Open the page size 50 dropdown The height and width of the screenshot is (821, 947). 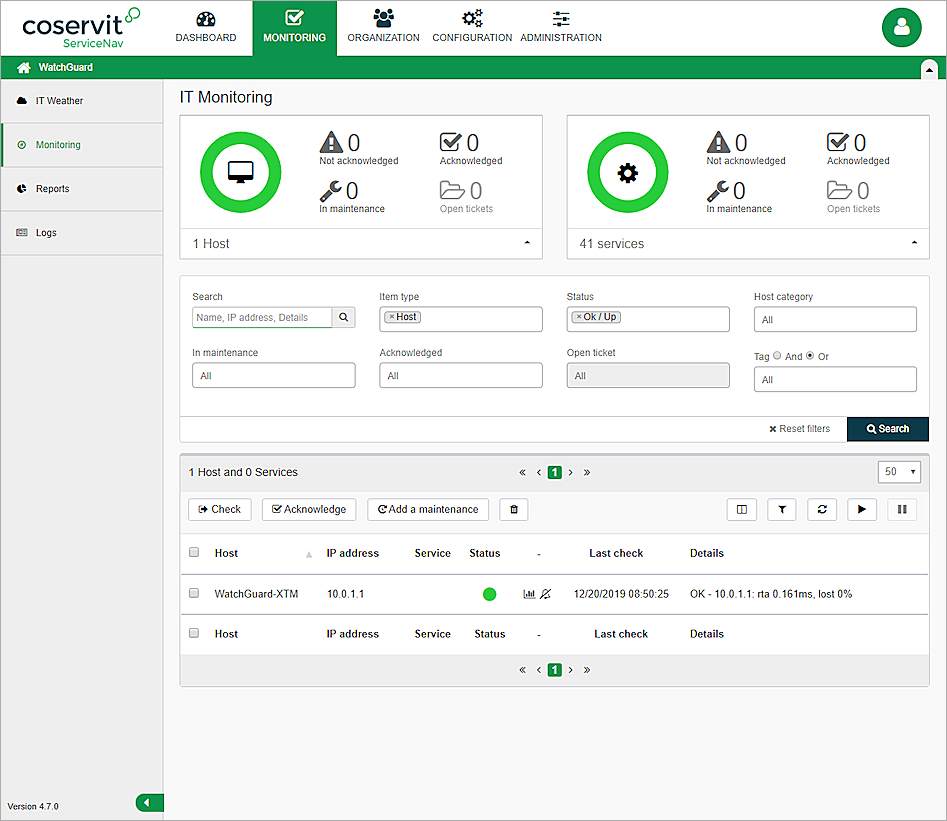click(x=897, y=472)
